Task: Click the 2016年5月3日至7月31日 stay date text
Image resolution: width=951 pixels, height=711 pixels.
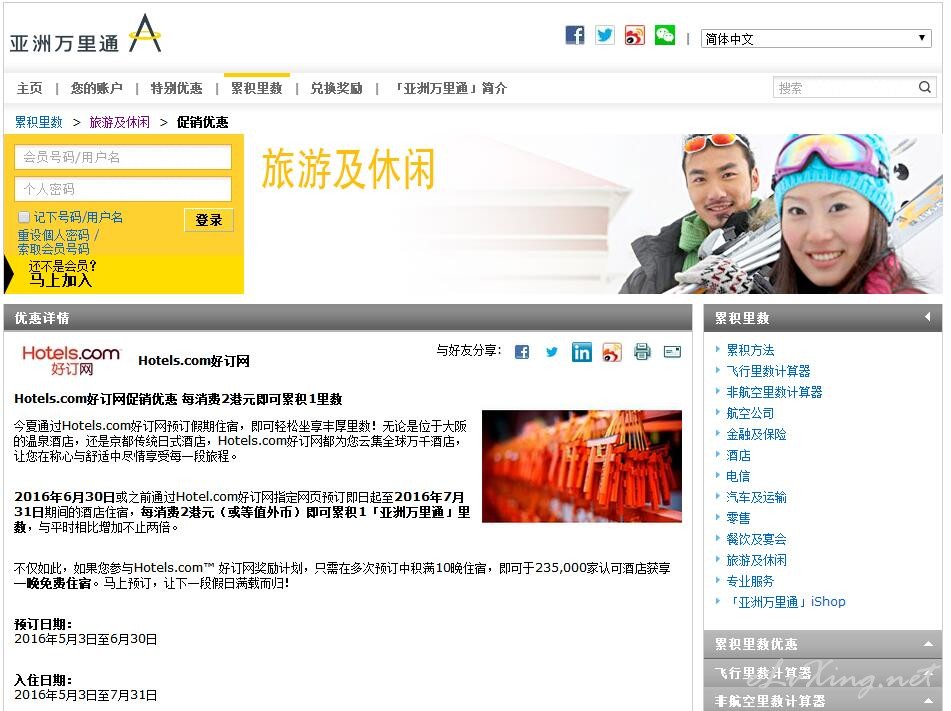Action: point(86,695)
